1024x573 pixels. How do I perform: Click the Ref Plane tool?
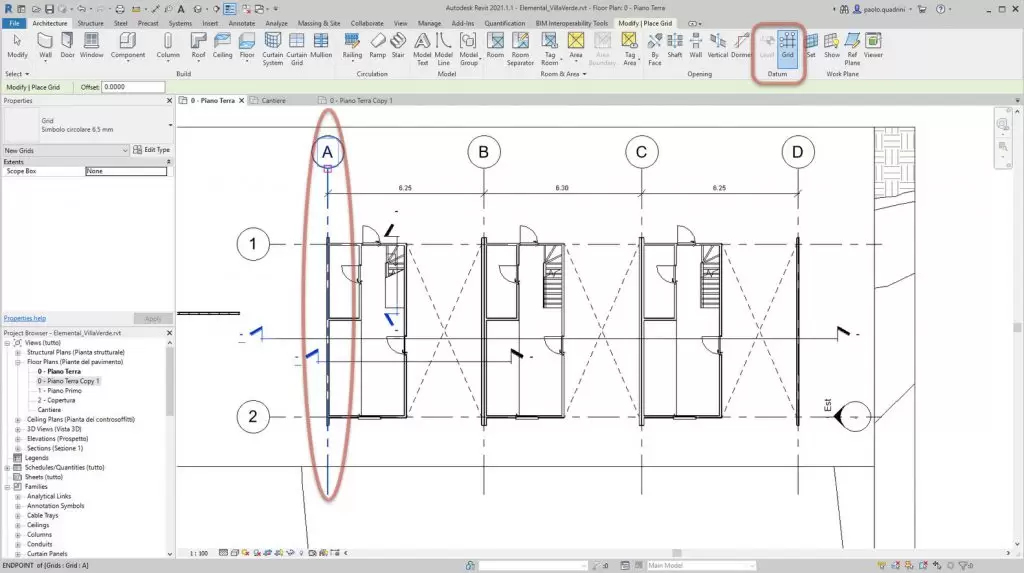coord(852,45)
